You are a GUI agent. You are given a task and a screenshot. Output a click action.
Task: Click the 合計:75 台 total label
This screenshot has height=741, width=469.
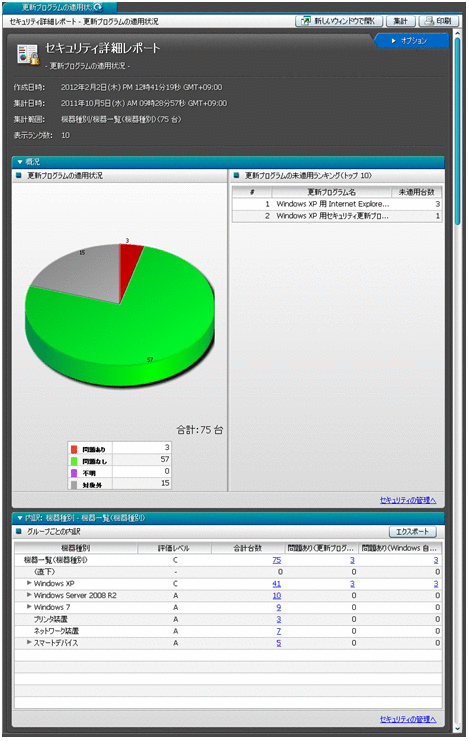pyautogui.click(x=200, y=430)
